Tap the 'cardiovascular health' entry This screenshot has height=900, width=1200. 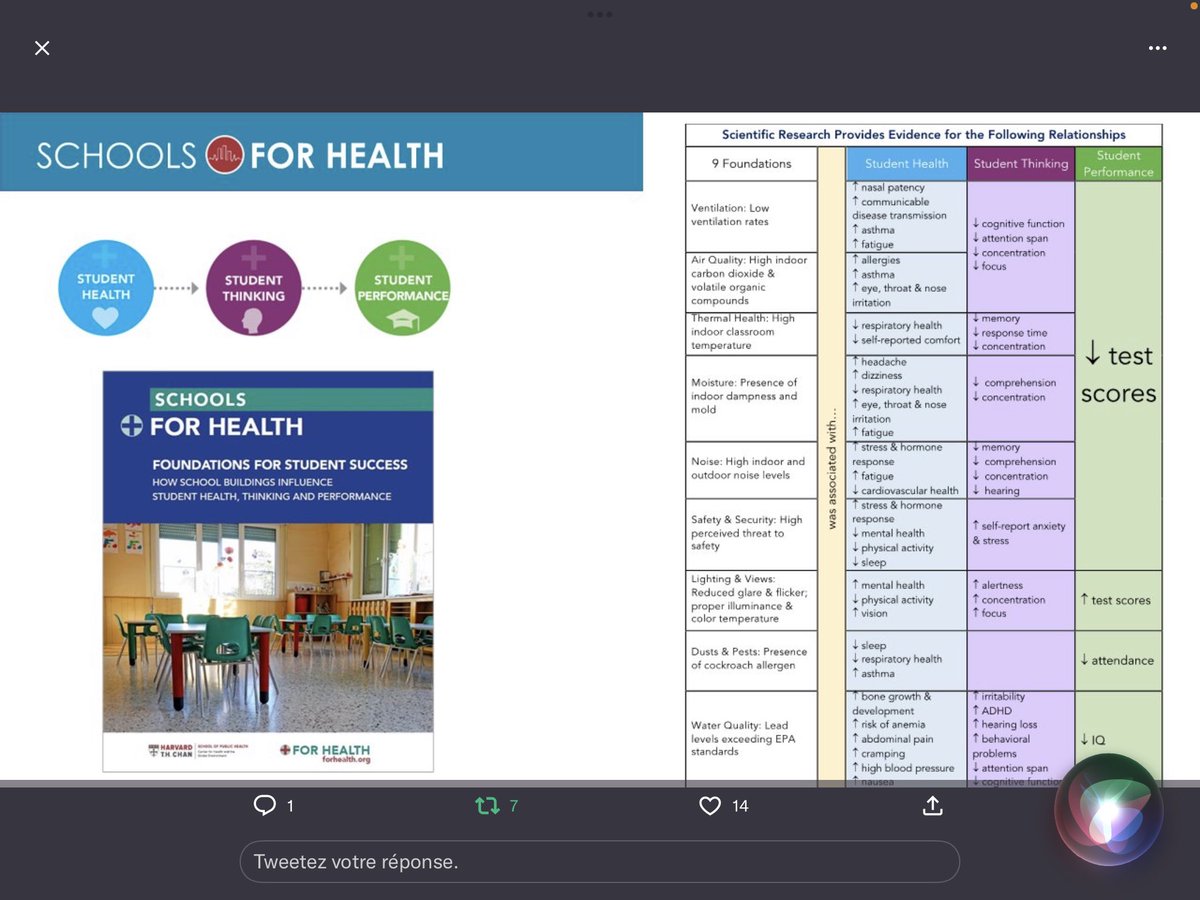point(905,491)
